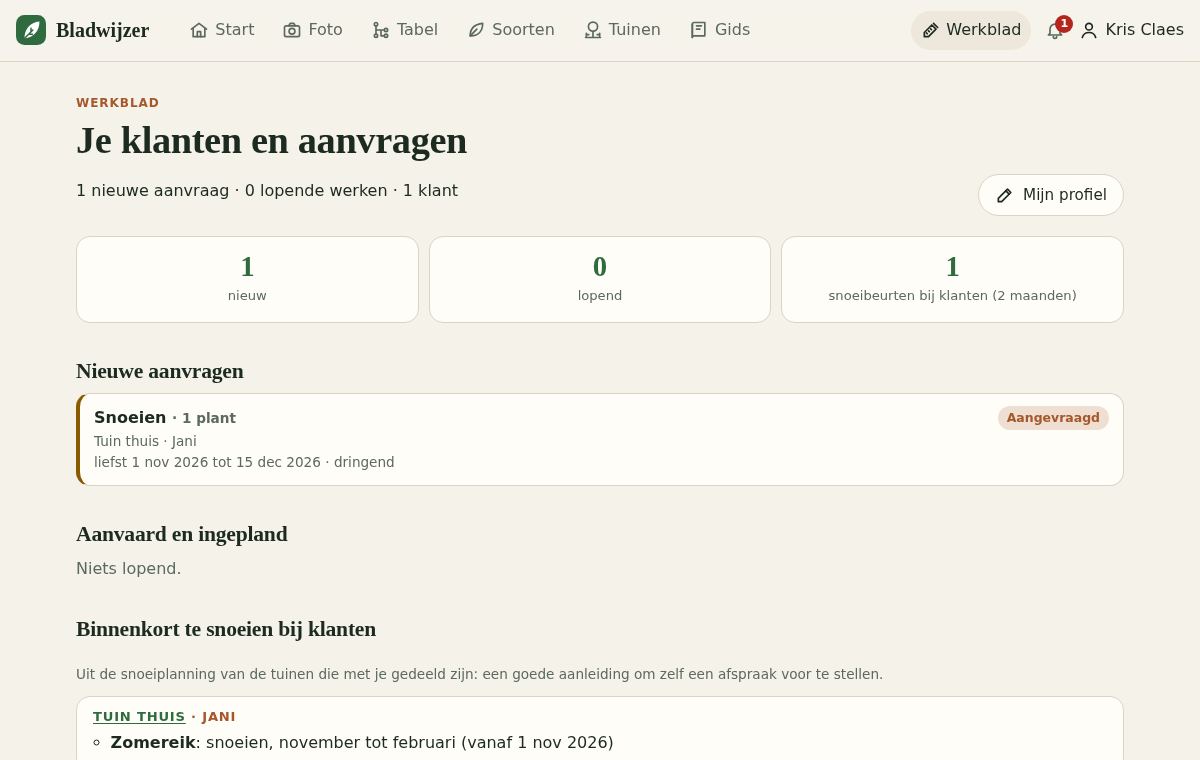The width and height of the screenshot is (1200, 760).
Task: Select the Werkblad nav item
Action: (971, 30)
